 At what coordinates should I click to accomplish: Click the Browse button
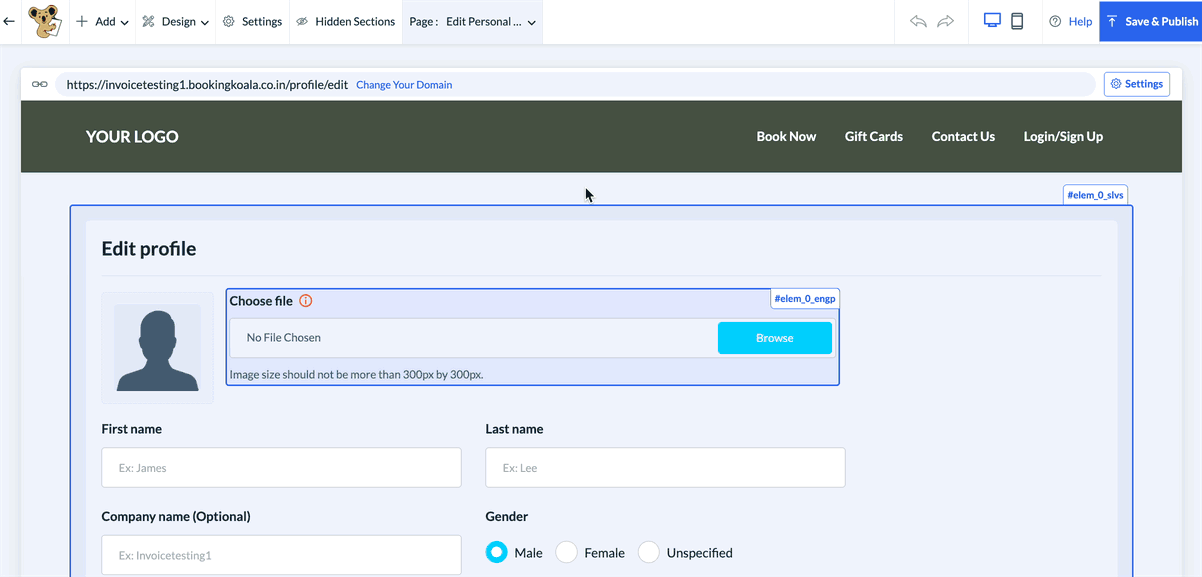point(775,338)
